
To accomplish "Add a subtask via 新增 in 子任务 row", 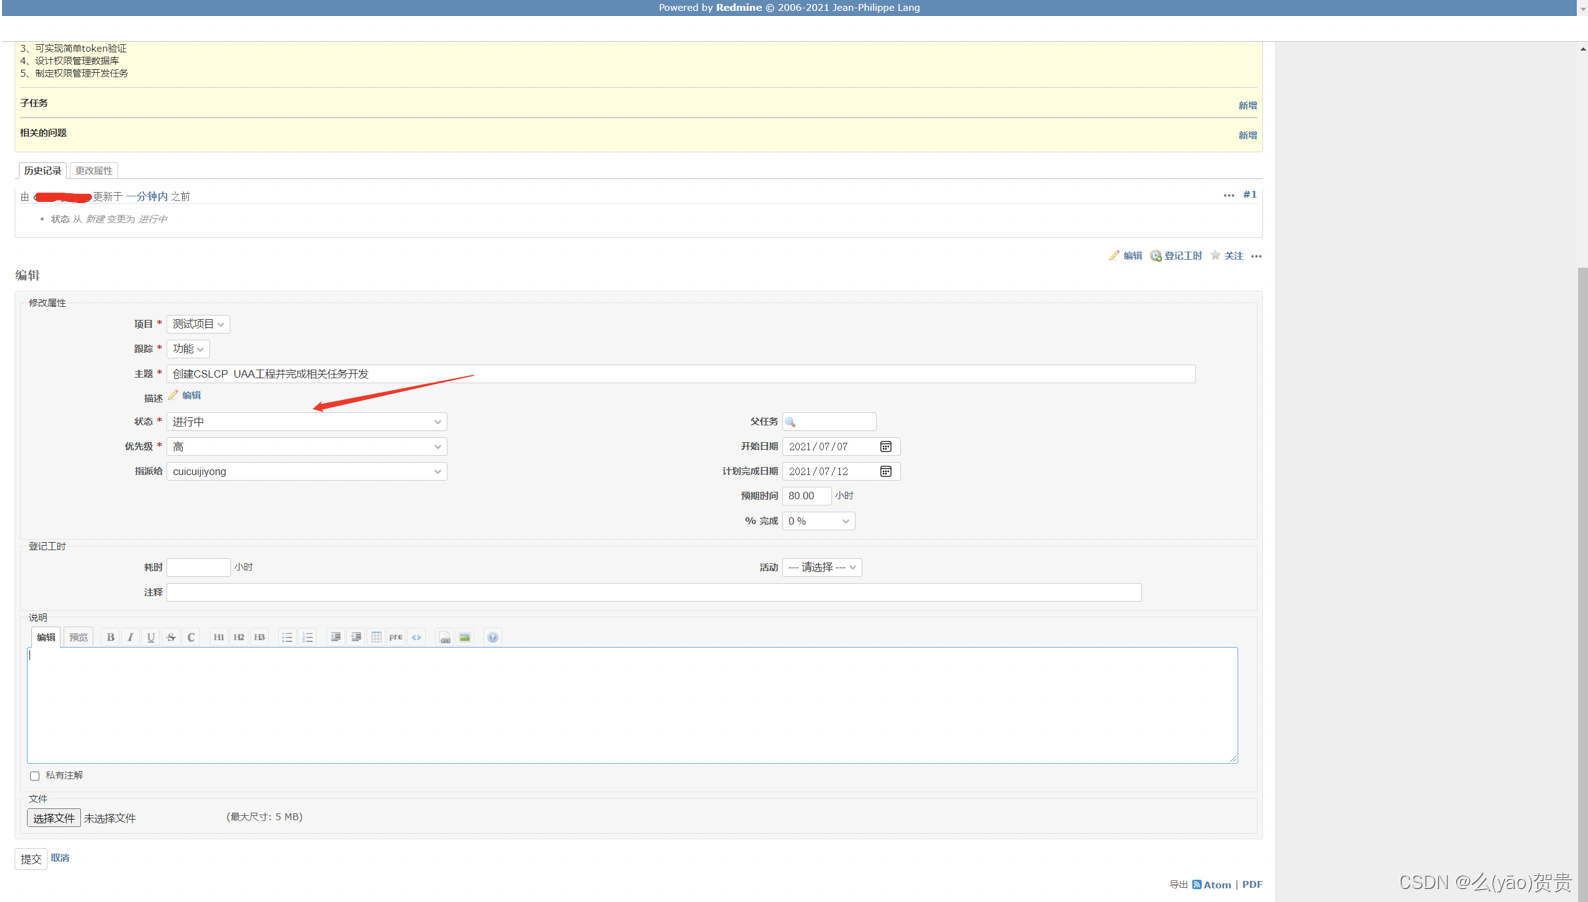I will (1248, 106).
